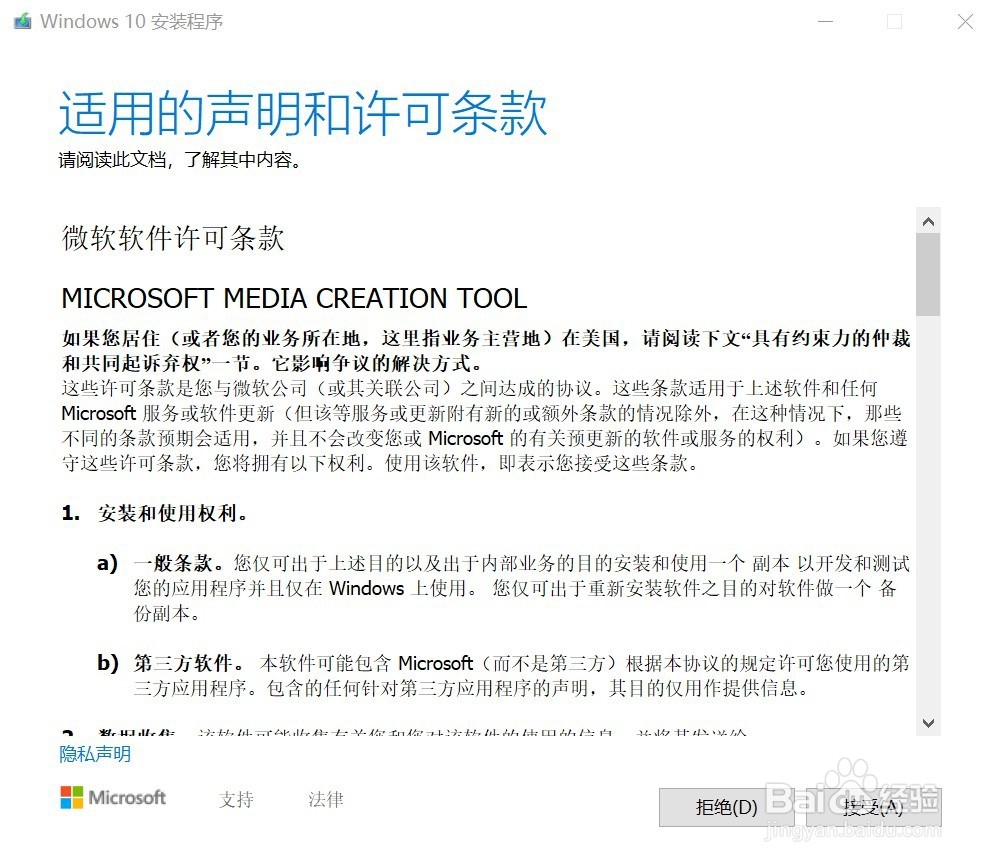Click the Windows 10 安装程序 title bar icon

(x=21, y=20)
